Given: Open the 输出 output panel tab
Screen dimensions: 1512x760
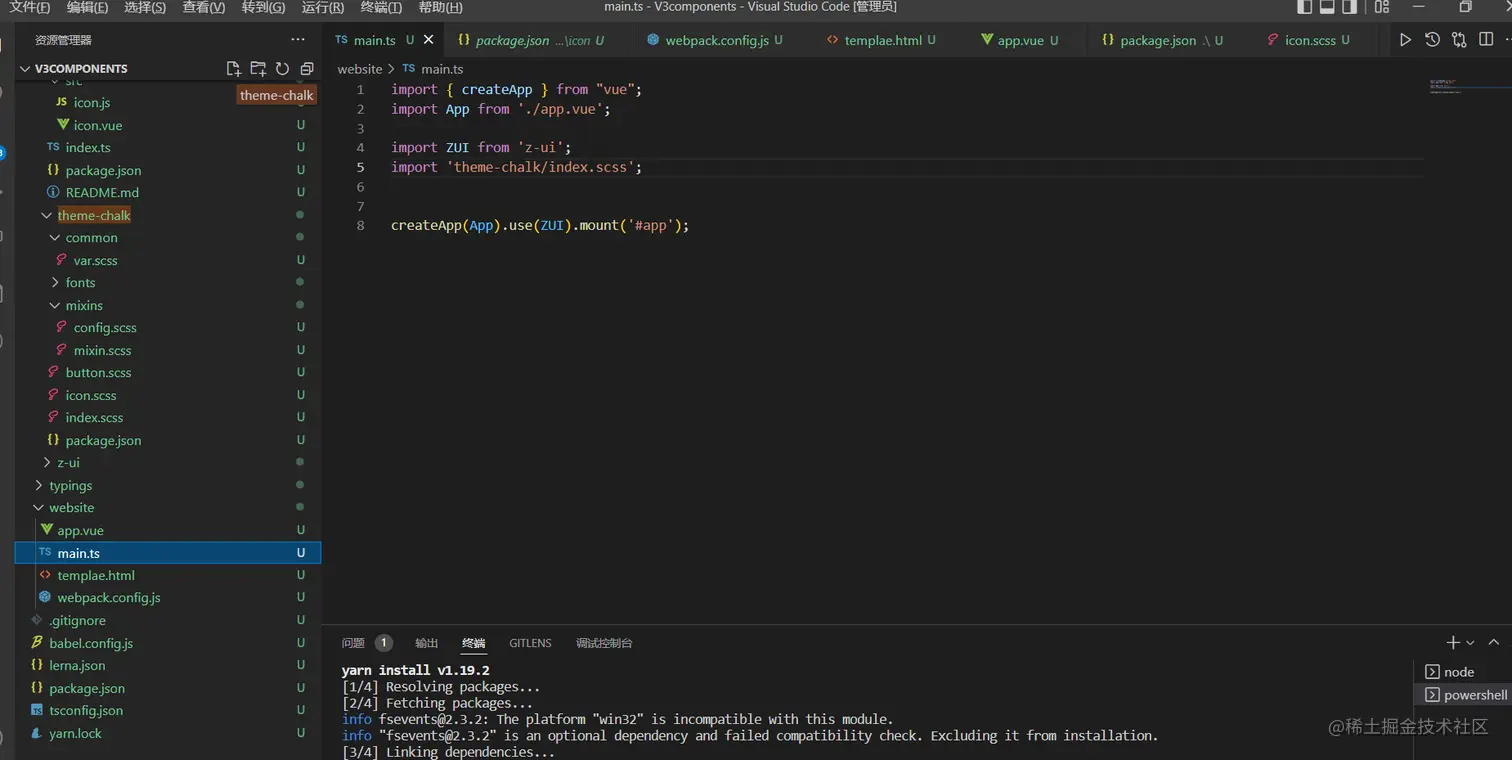Looking at the screenshot, I should pyautogui.click(x=427, y=643).
